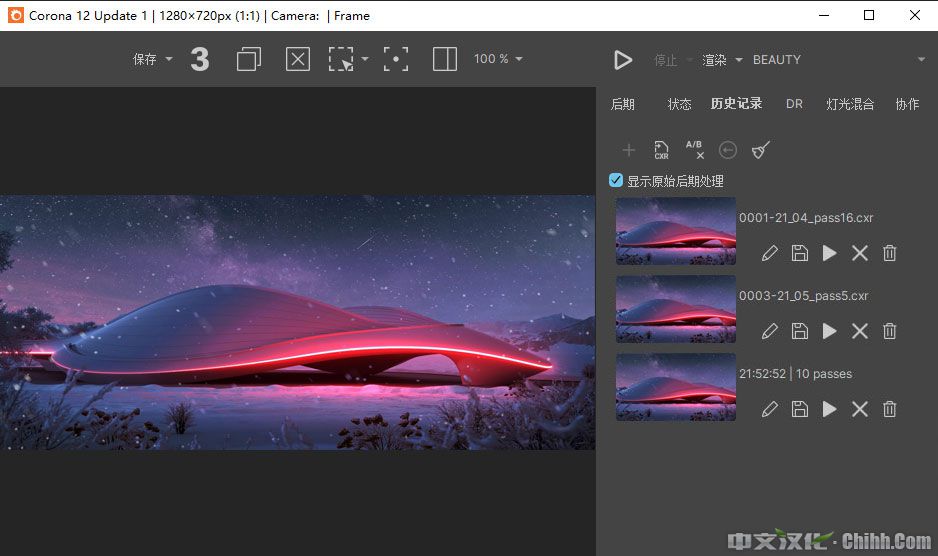Switch to the 灯光混合 tab
This screenshot has height=556, width=938.
tap(850, 104)
